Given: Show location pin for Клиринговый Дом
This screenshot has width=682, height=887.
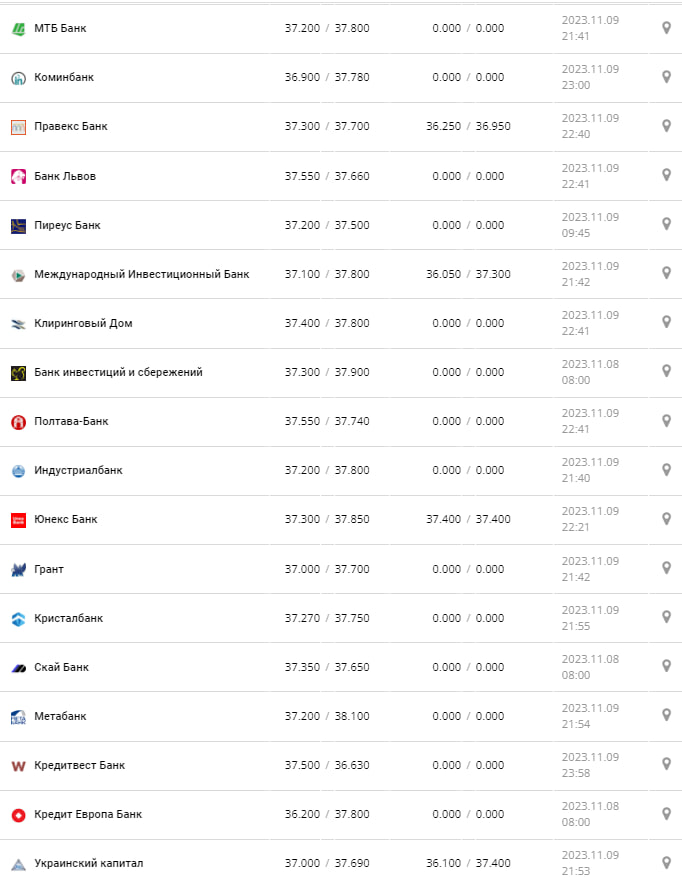Looking at the screenshot, I should click(x=666, y=322).
